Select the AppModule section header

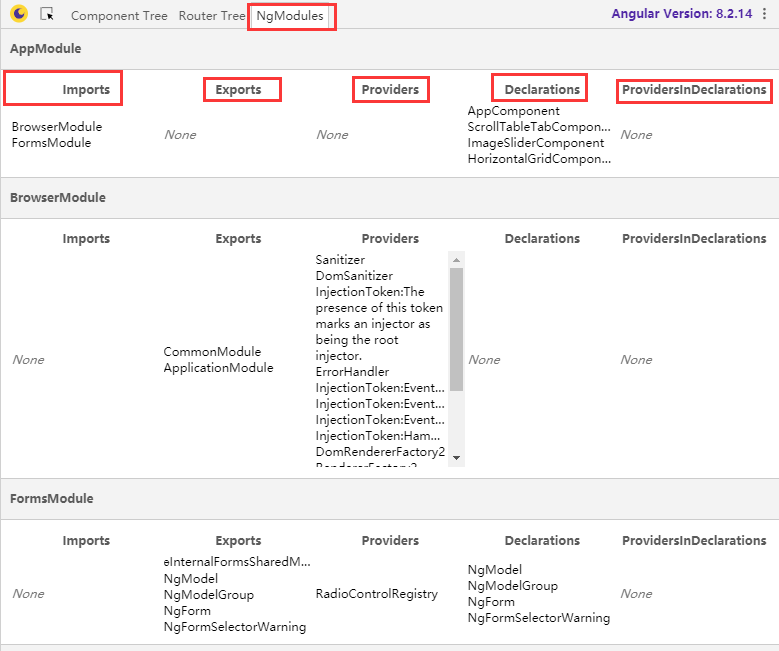46,48
